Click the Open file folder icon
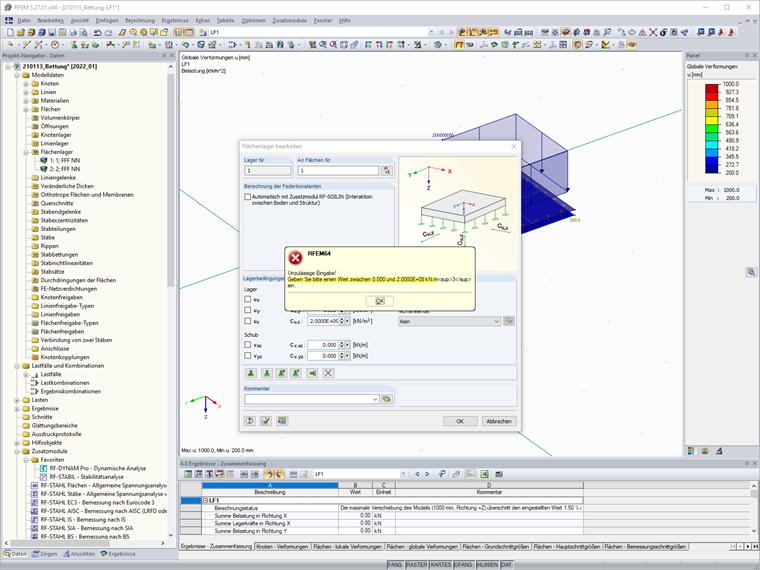The image size is (760, 570). pos(20,32)
